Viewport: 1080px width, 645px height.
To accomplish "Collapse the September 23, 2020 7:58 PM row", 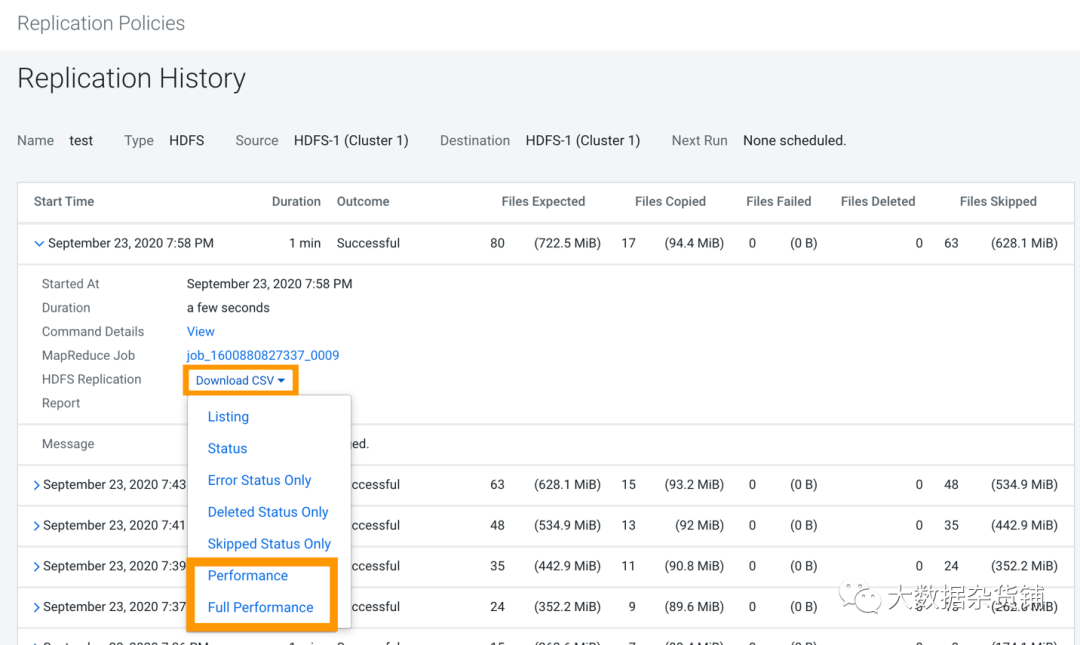I will click(39, 243).
